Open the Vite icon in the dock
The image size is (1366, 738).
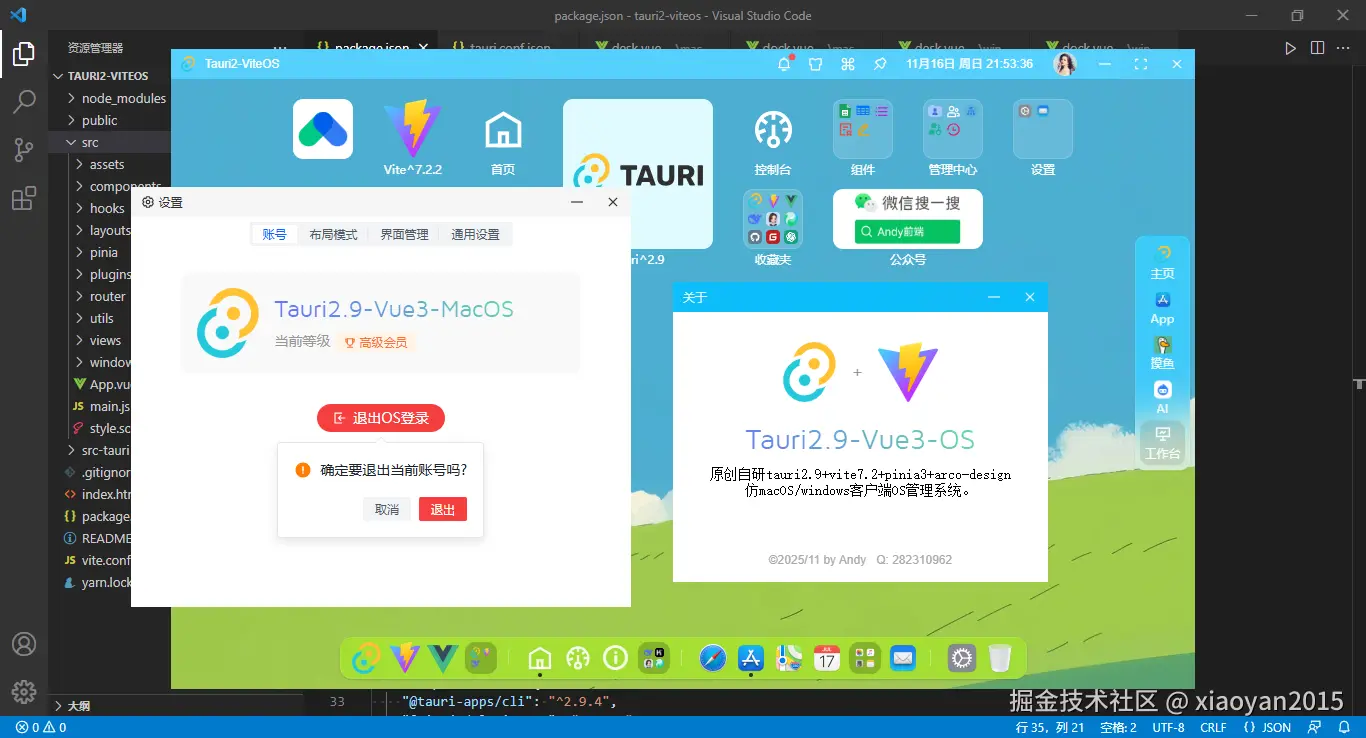coord(404,658)
